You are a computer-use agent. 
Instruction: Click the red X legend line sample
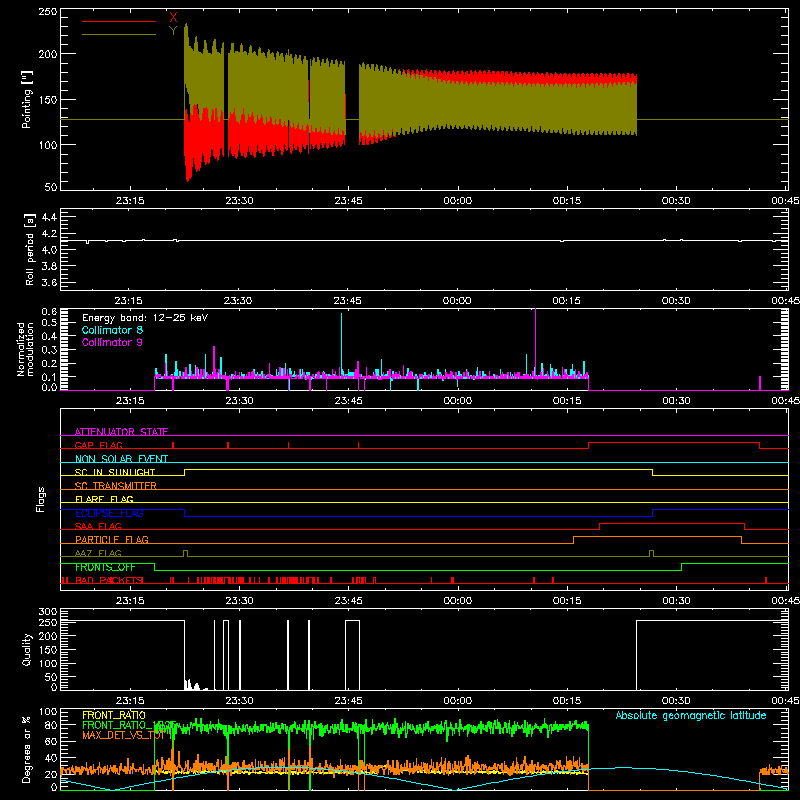[119, 21]
